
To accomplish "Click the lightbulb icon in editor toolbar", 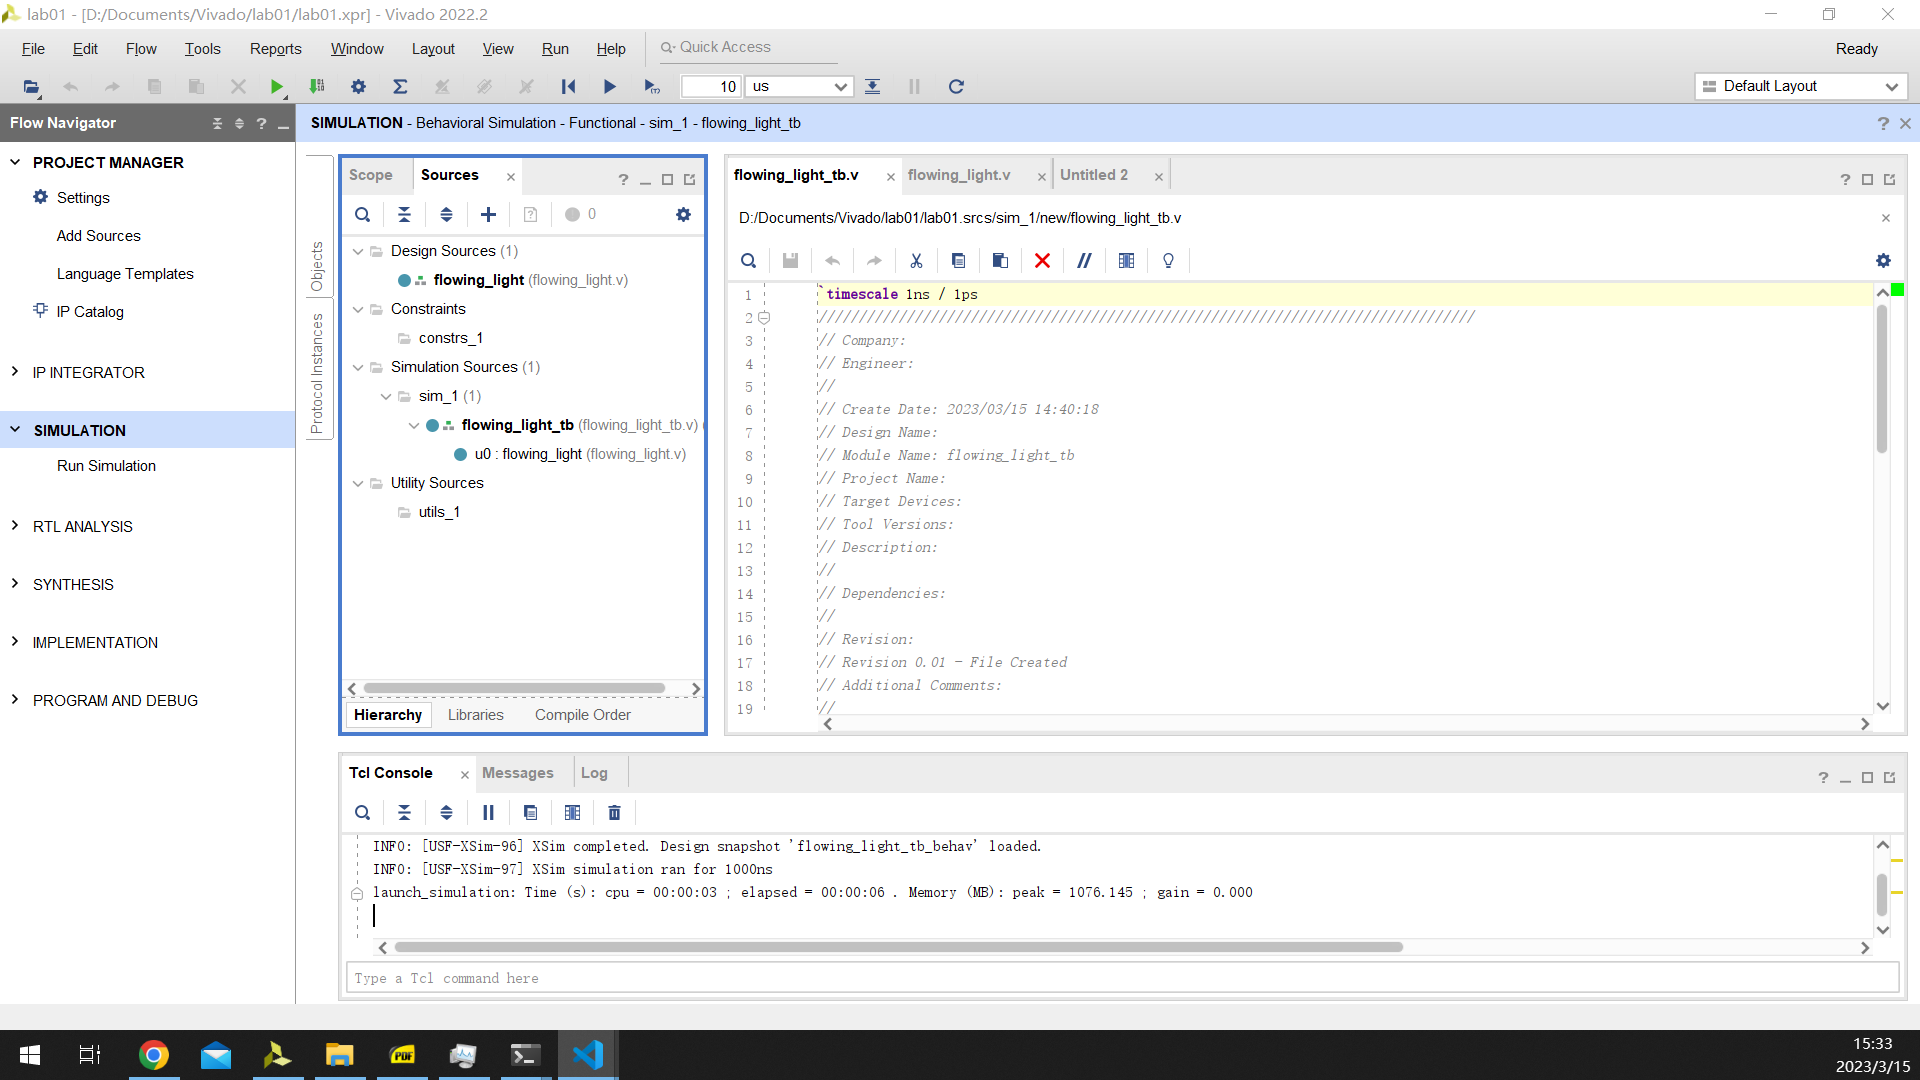I will click(x=1168, y=261).
